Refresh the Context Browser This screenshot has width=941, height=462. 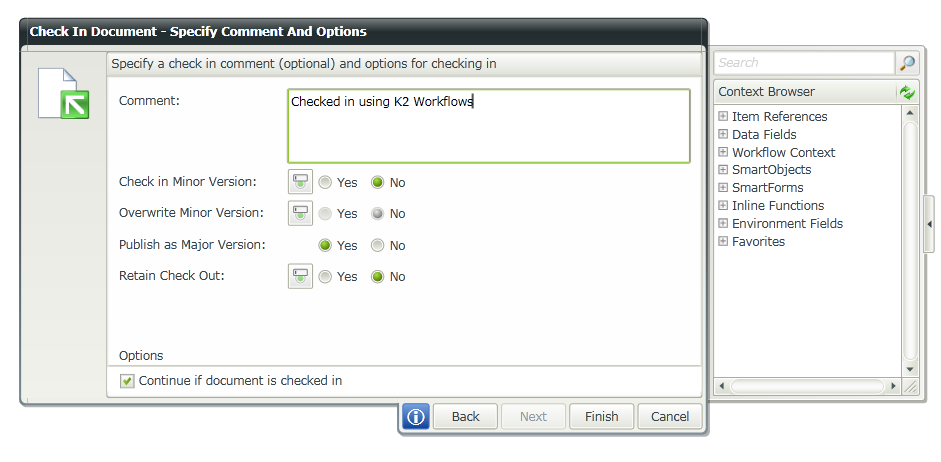tap(907, 92)
